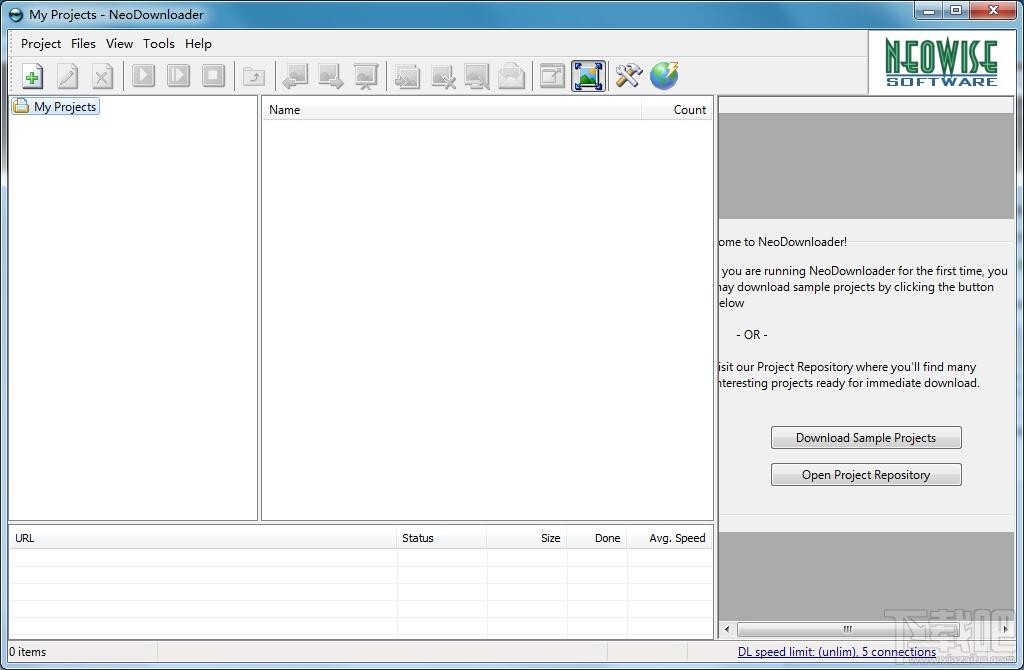Click the Neowise Software logo
This screenshot has width=1024, height=670.
941,63
